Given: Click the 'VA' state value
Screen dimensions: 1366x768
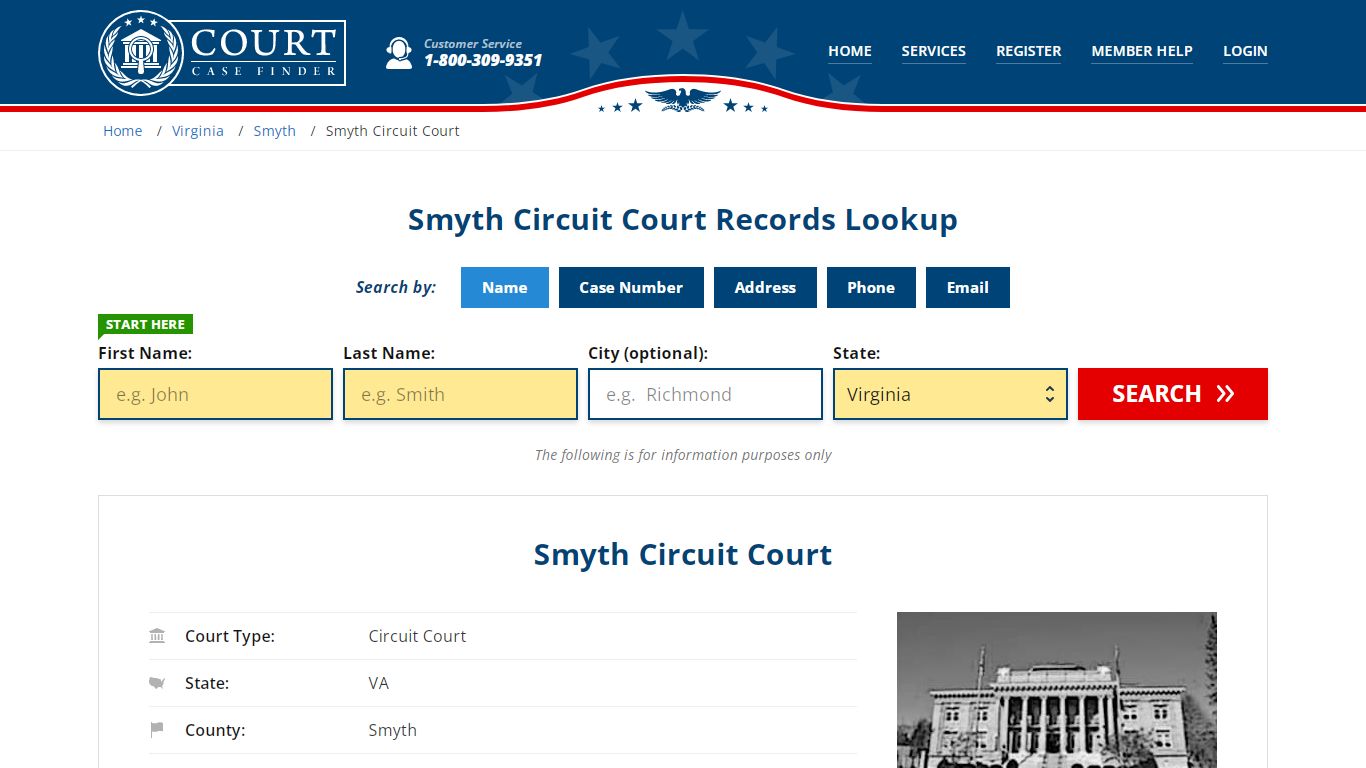Looking at the screenshot, I should [x=379, y=683].
